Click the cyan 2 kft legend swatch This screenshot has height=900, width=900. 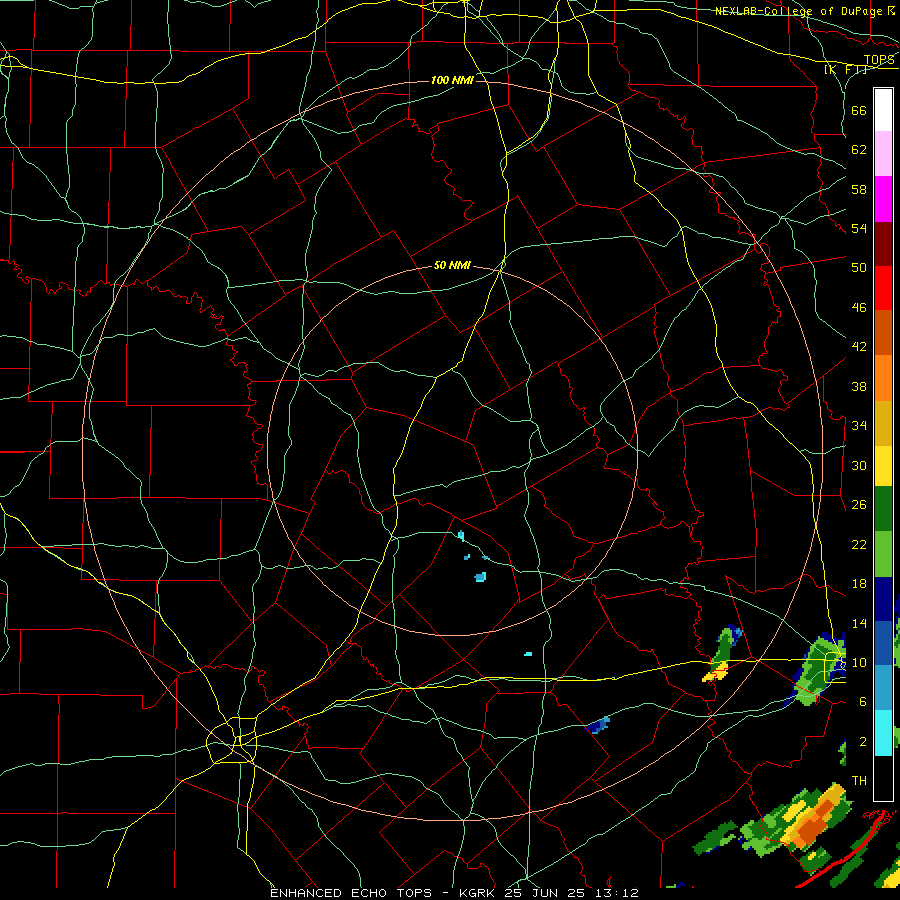click(x=883, y=732)
